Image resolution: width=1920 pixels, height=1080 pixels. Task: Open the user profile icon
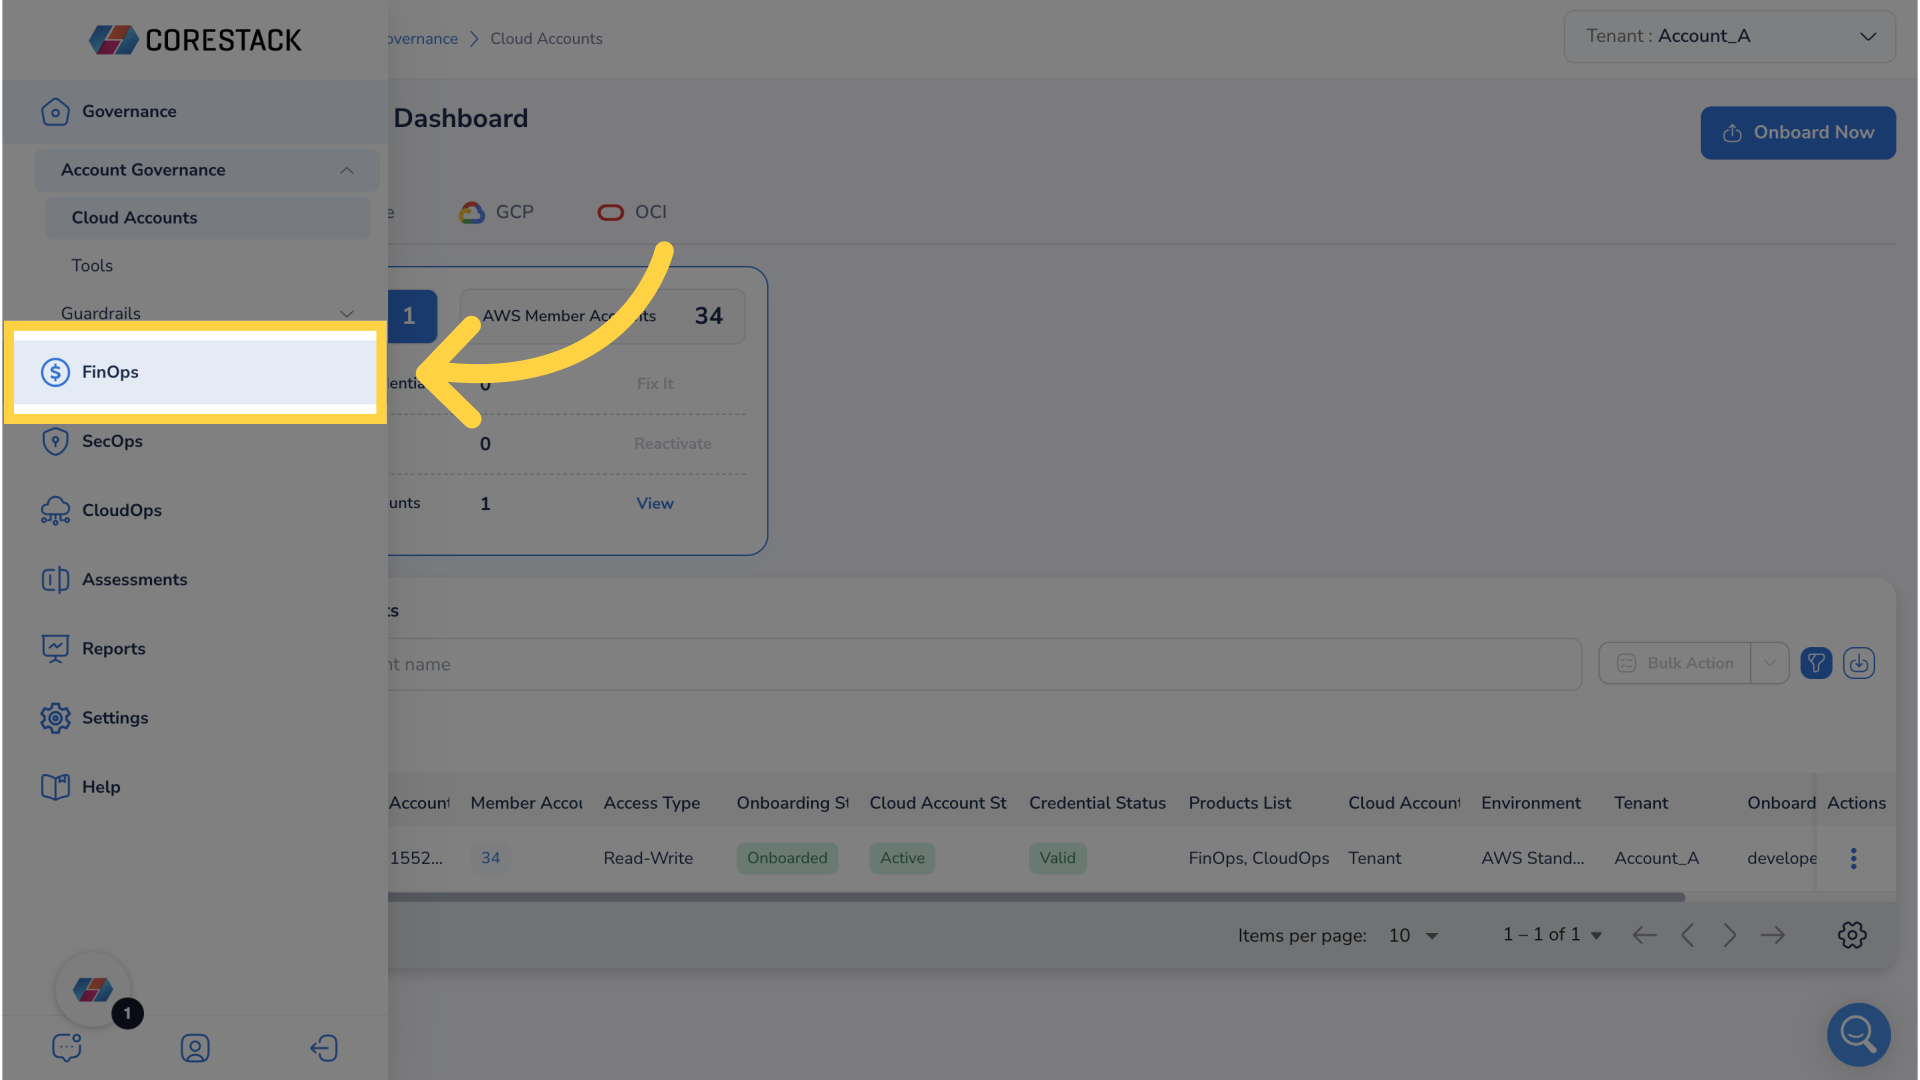(x=195, y=1048)
